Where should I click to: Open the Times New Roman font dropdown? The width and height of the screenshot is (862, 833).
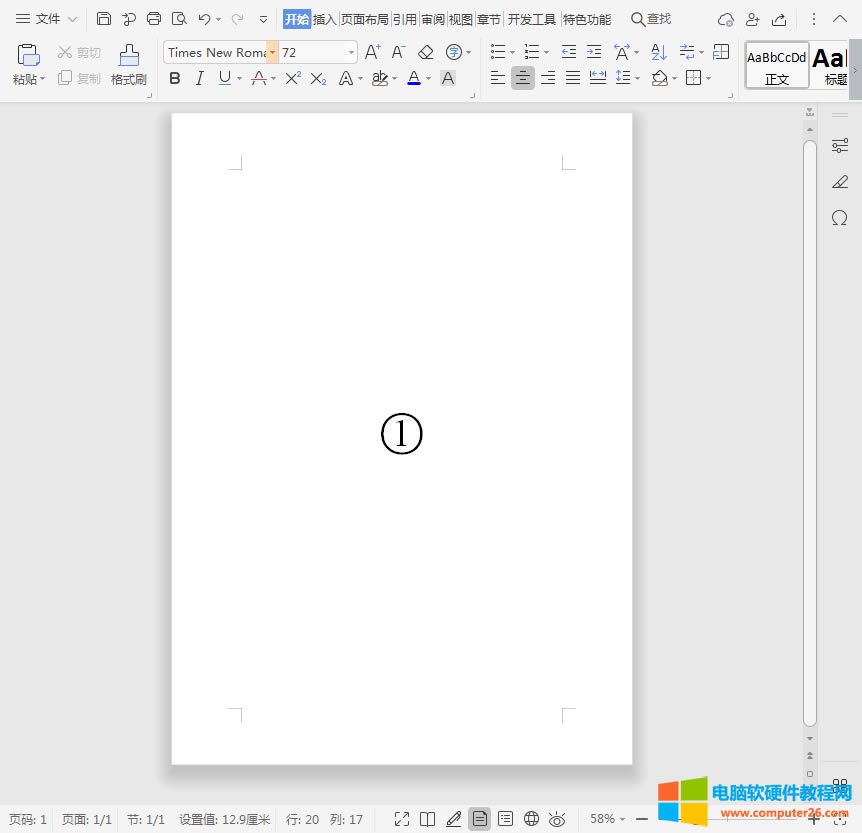click(x=272, y=52)
